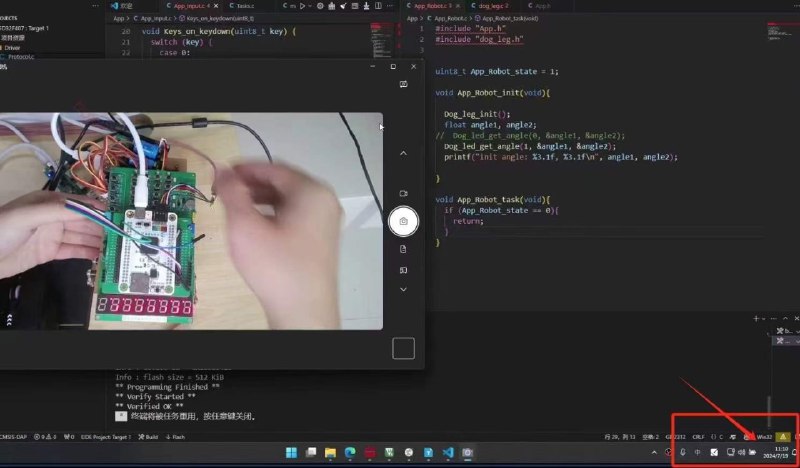
Task: Select document scan mode in camera
Action: 403,248
